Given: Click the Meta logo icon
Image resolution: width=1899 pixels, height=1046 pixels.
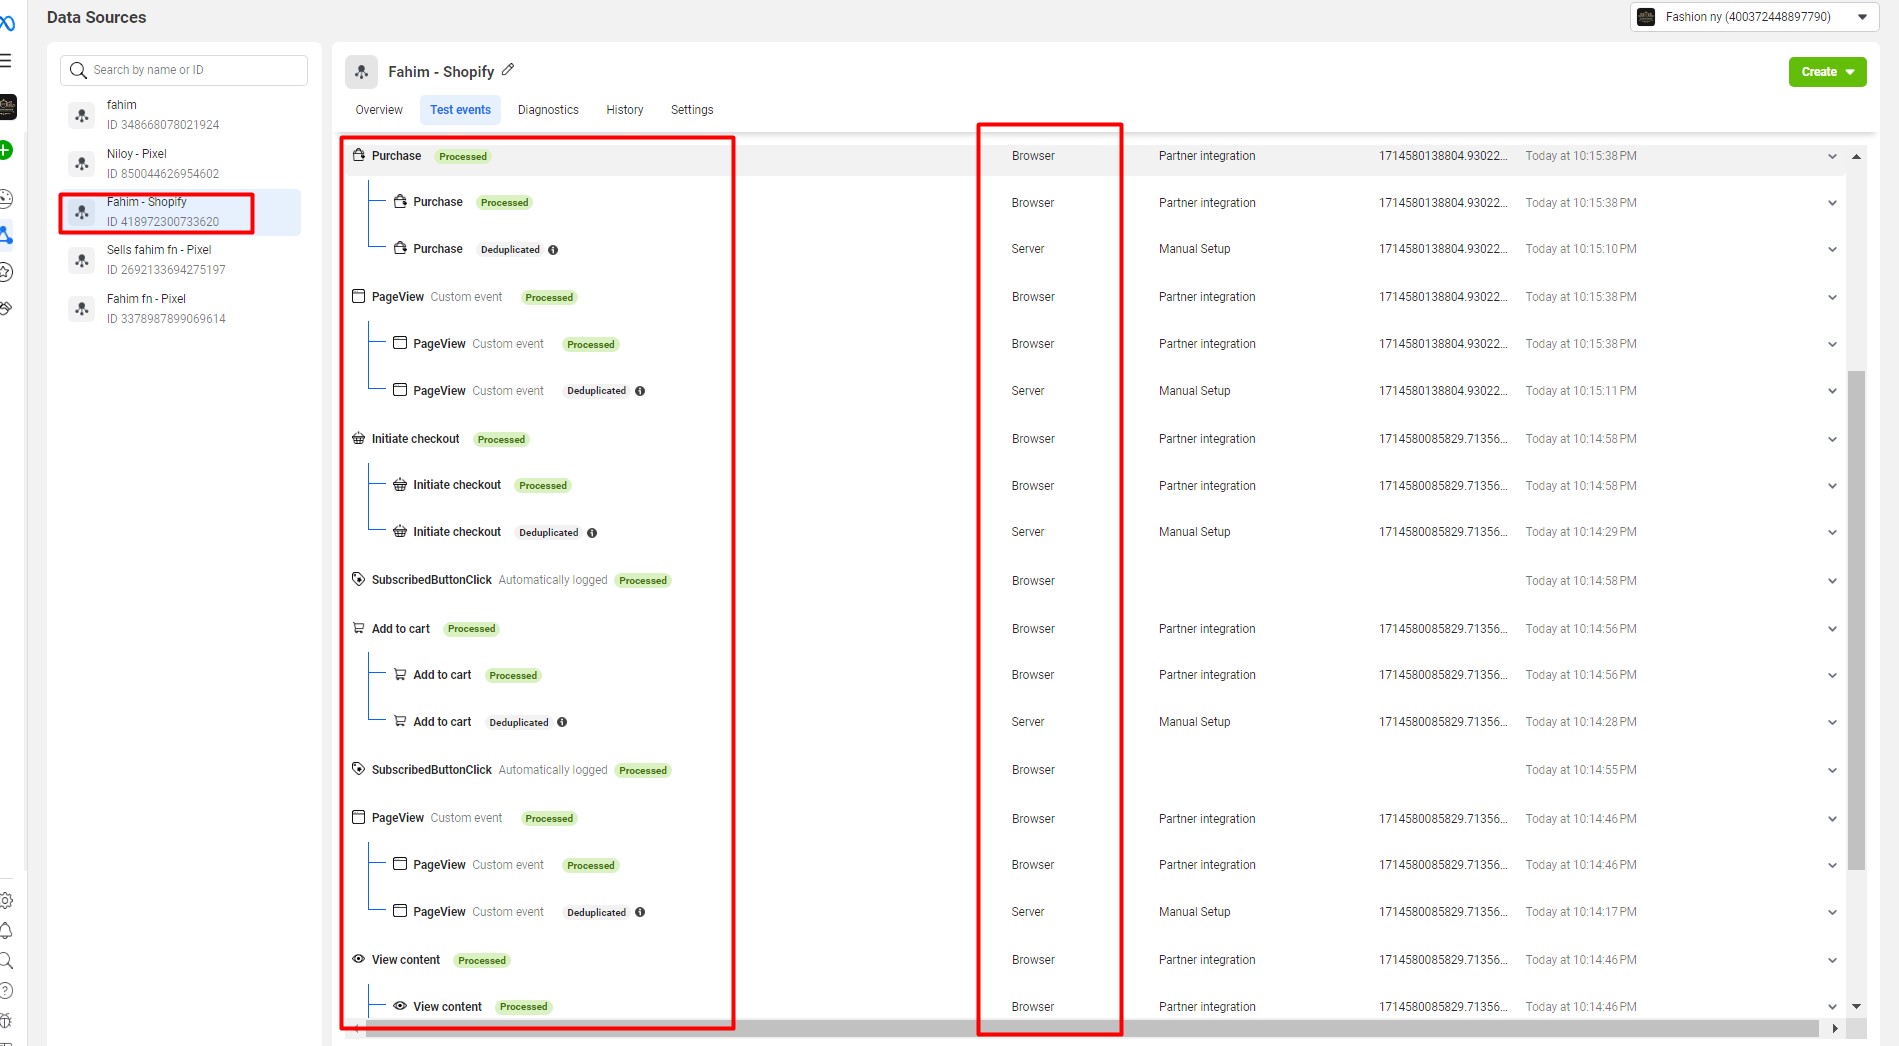Looking at the screenshot, I should click(7, 23).
